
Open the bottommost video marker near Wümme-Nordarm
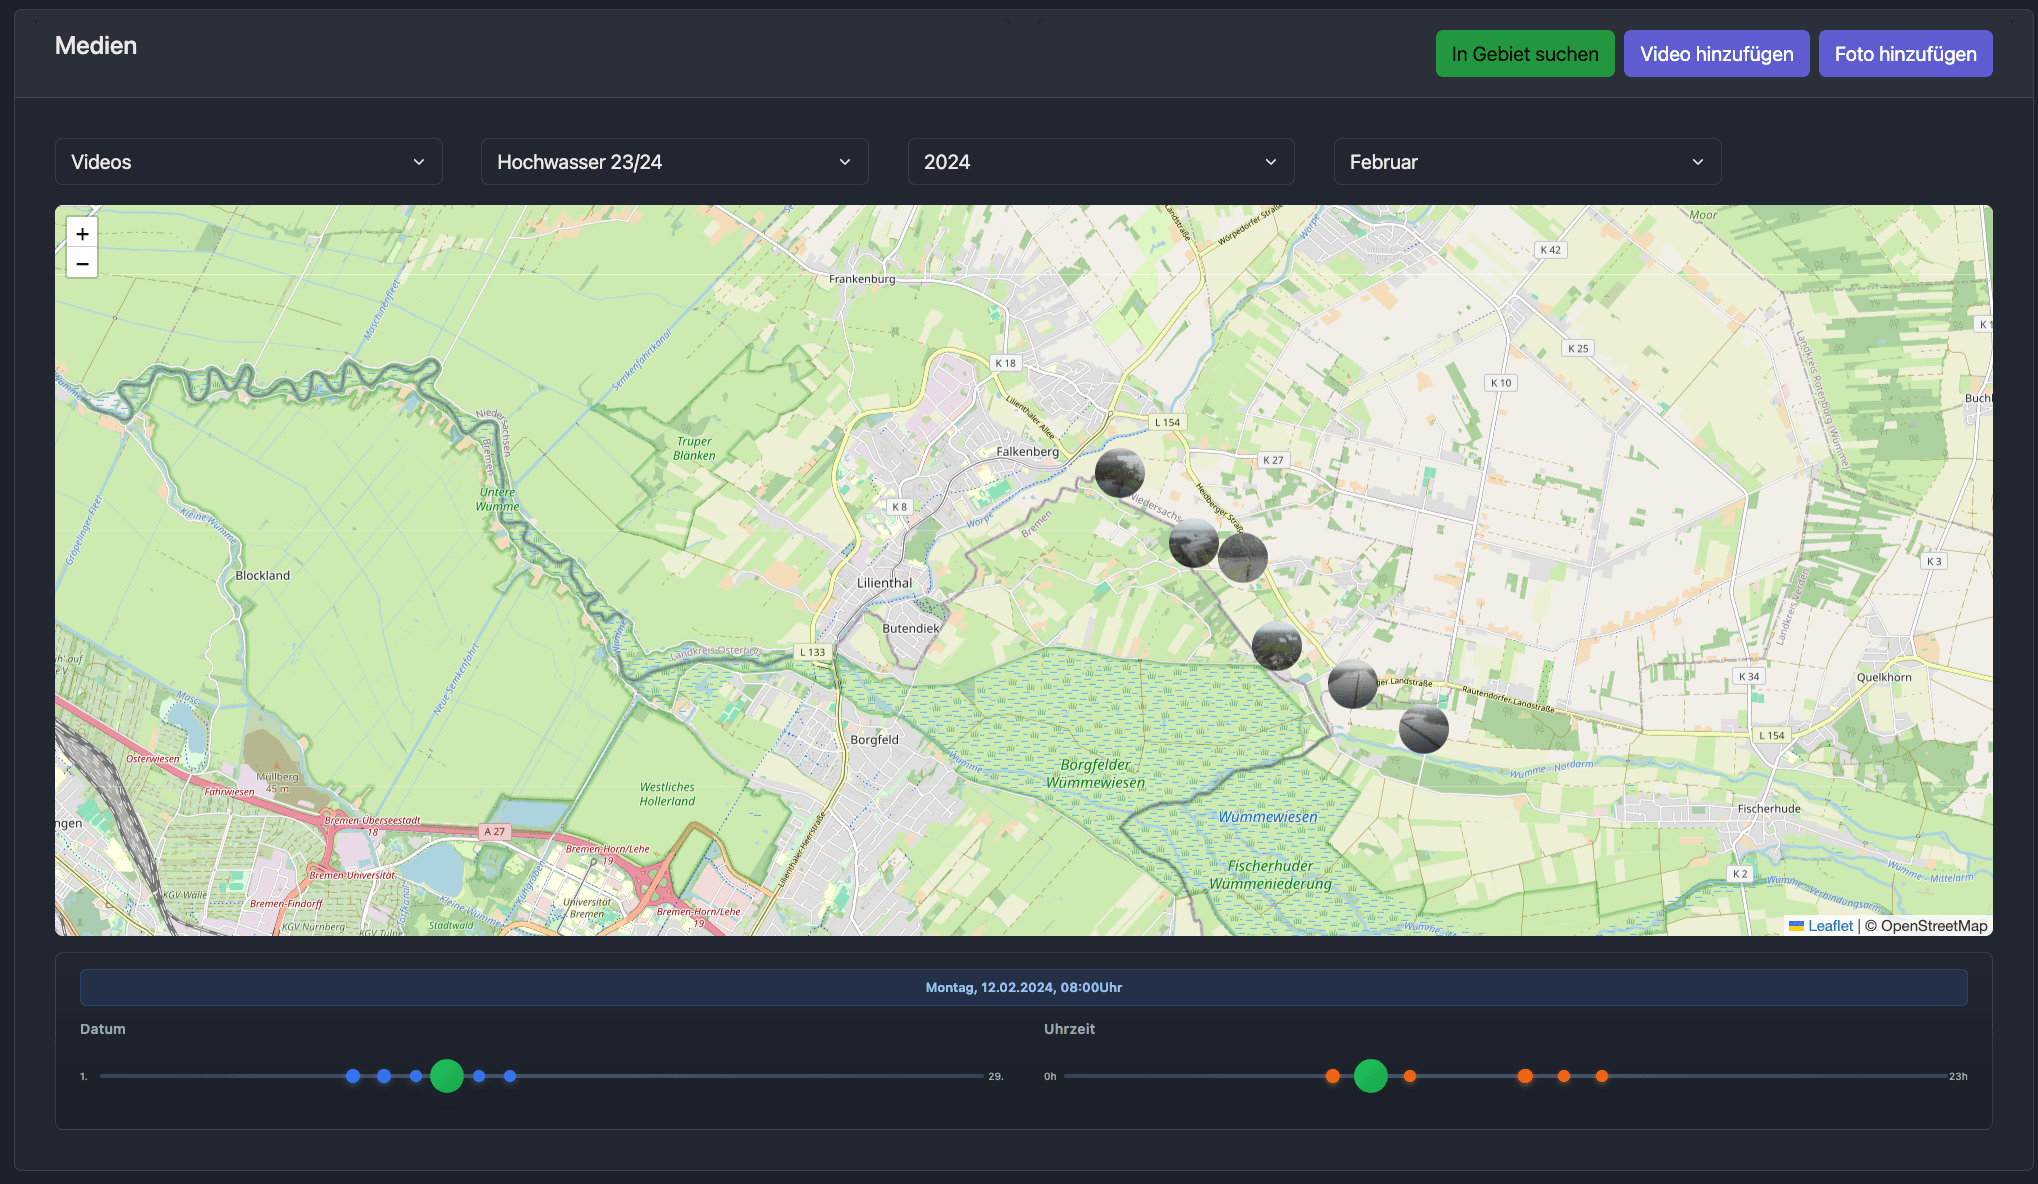point(1423,729)
